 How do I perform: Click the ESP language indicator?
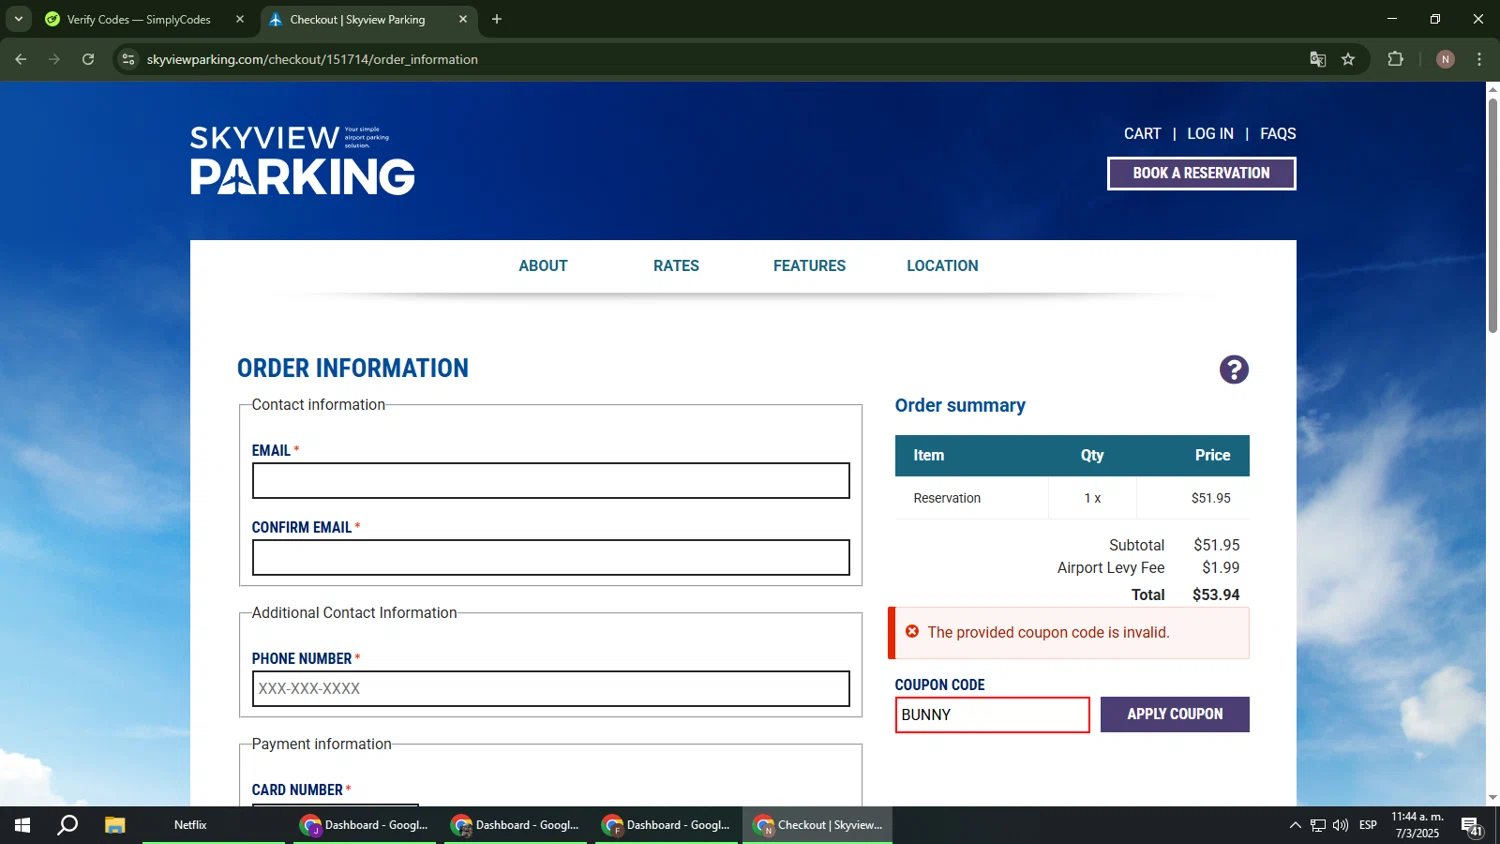coord(1368,825)
